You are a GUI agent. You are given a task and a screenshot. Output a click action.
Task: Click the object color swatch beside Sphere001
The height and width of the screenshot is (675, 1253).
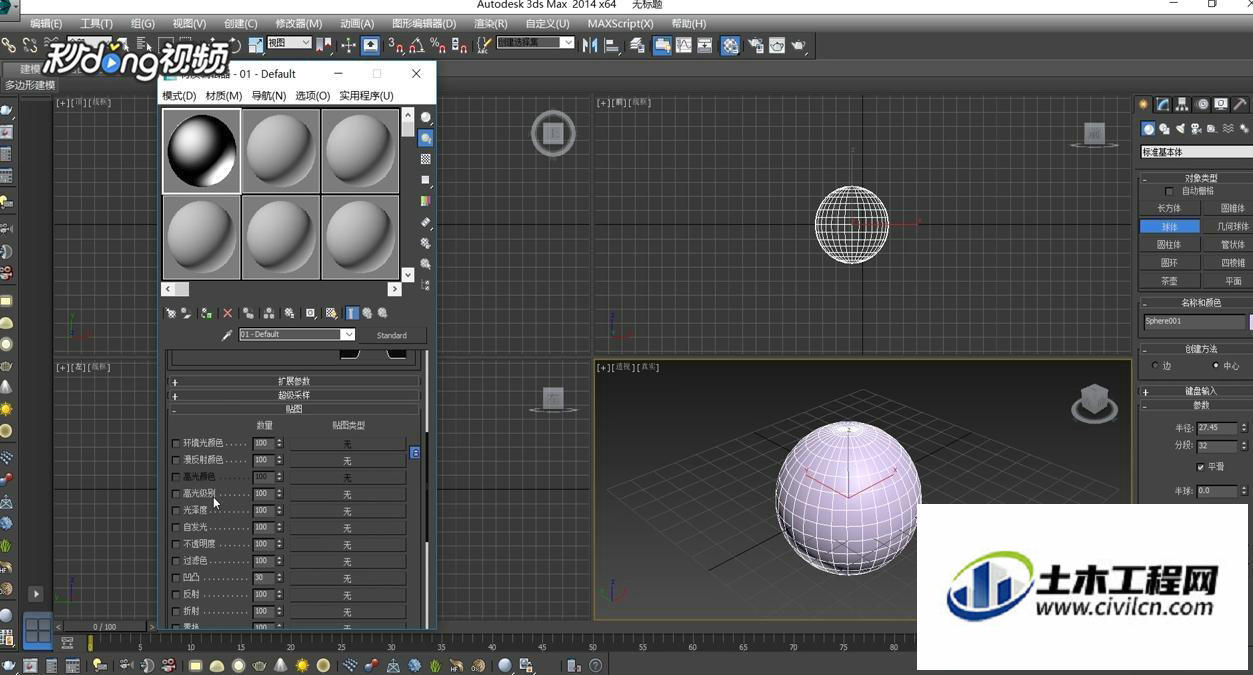point(1250,322)
